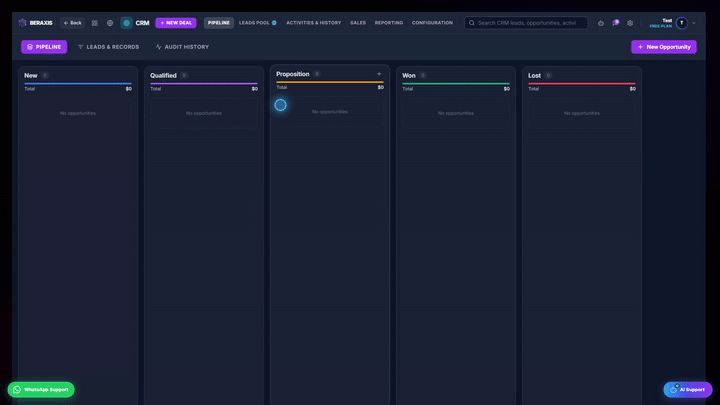Click the Lost column header
The height and width of the screenshot is (405, 720).
(534, 75)
